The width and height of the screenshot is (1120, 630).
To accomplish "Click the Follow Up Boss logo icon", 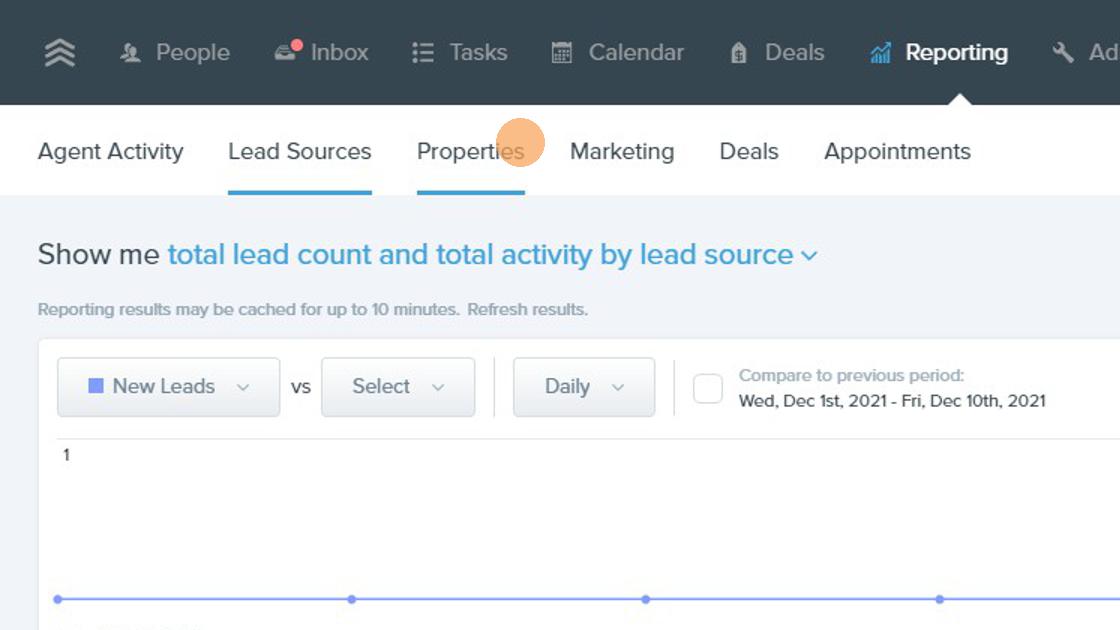I will coord(60,53).
